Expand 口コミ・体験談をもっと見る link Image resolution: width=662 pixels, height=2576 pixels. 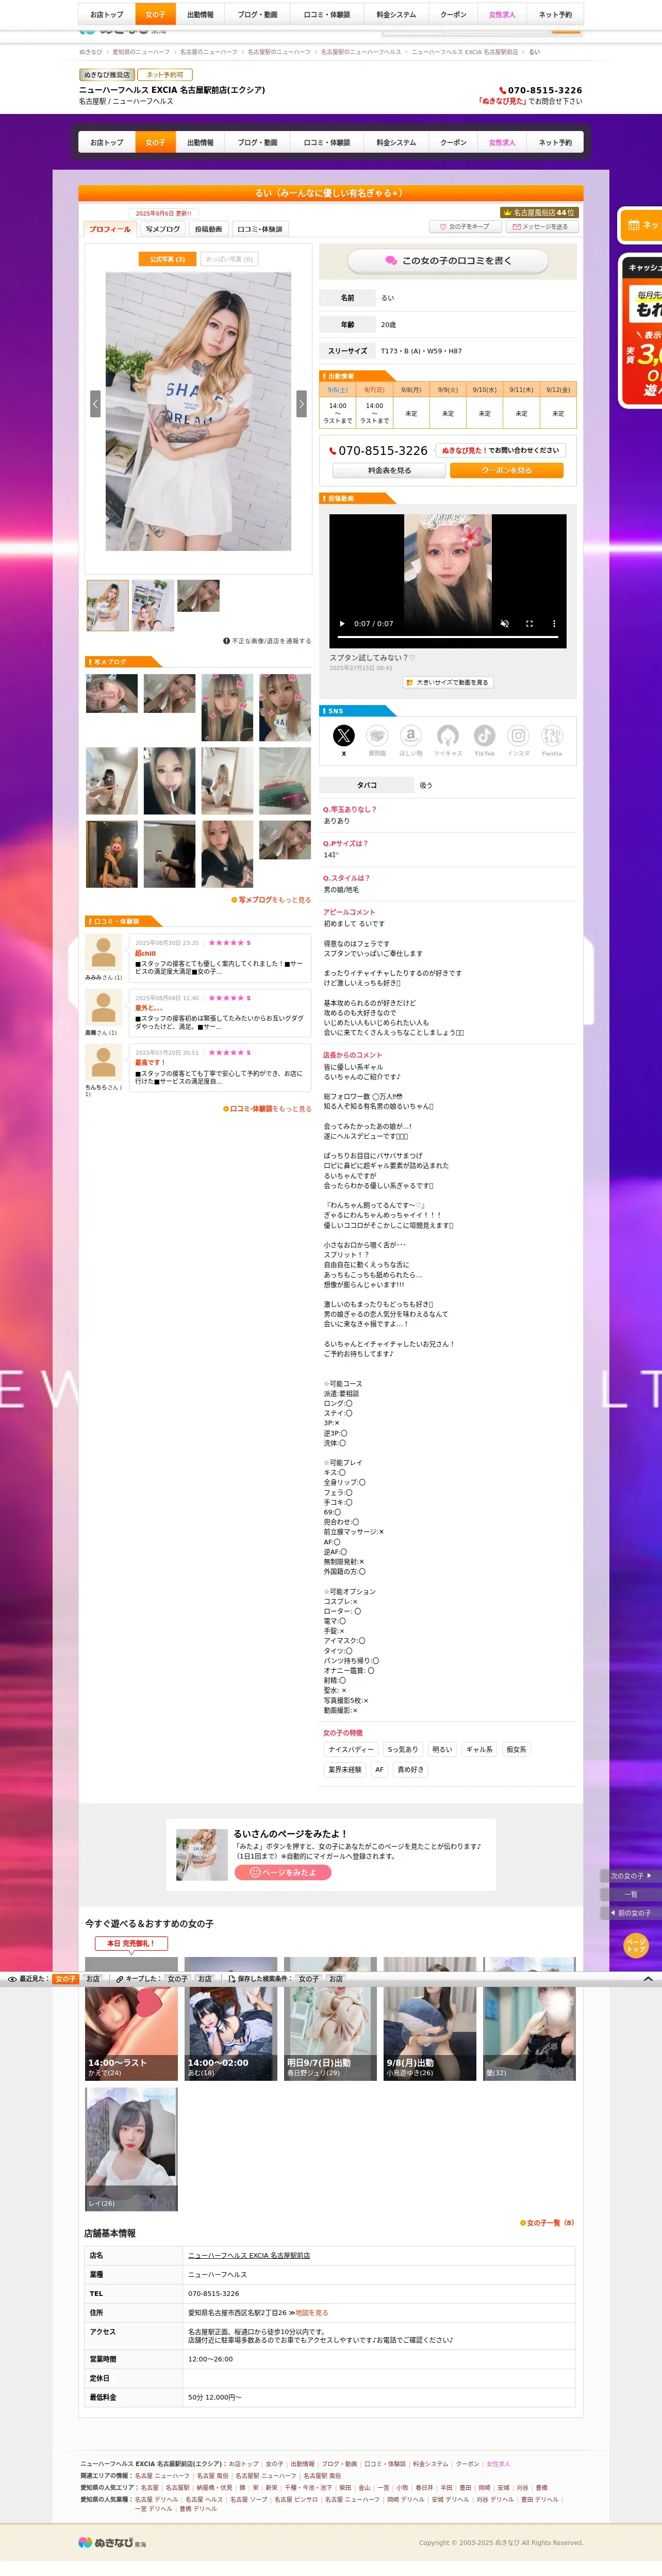(267, 1109)
